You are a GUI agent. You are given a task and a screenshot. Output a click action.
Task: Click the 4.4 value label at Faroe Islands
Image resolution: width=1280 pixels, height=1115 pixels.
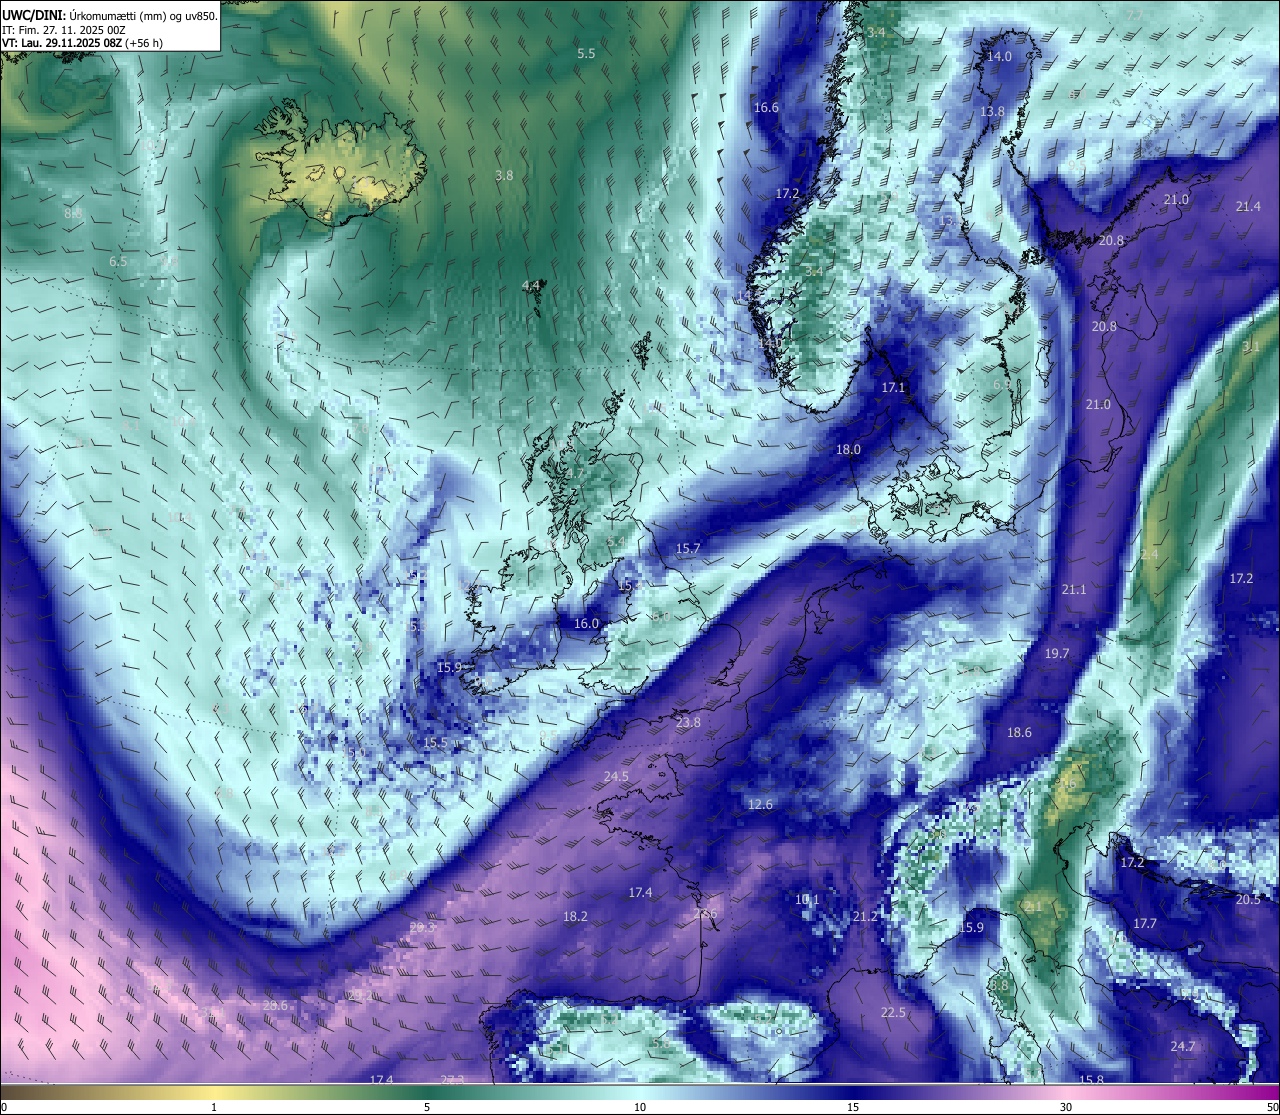tap(531, 286)
